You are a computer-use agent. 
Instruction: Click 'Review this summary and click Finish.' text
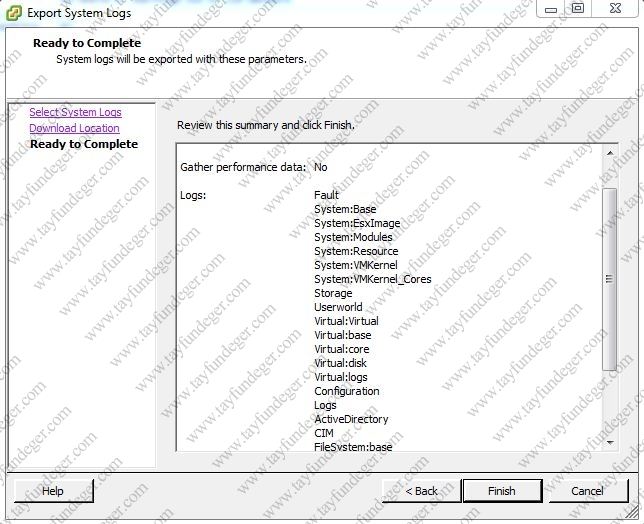click(266, 125)
